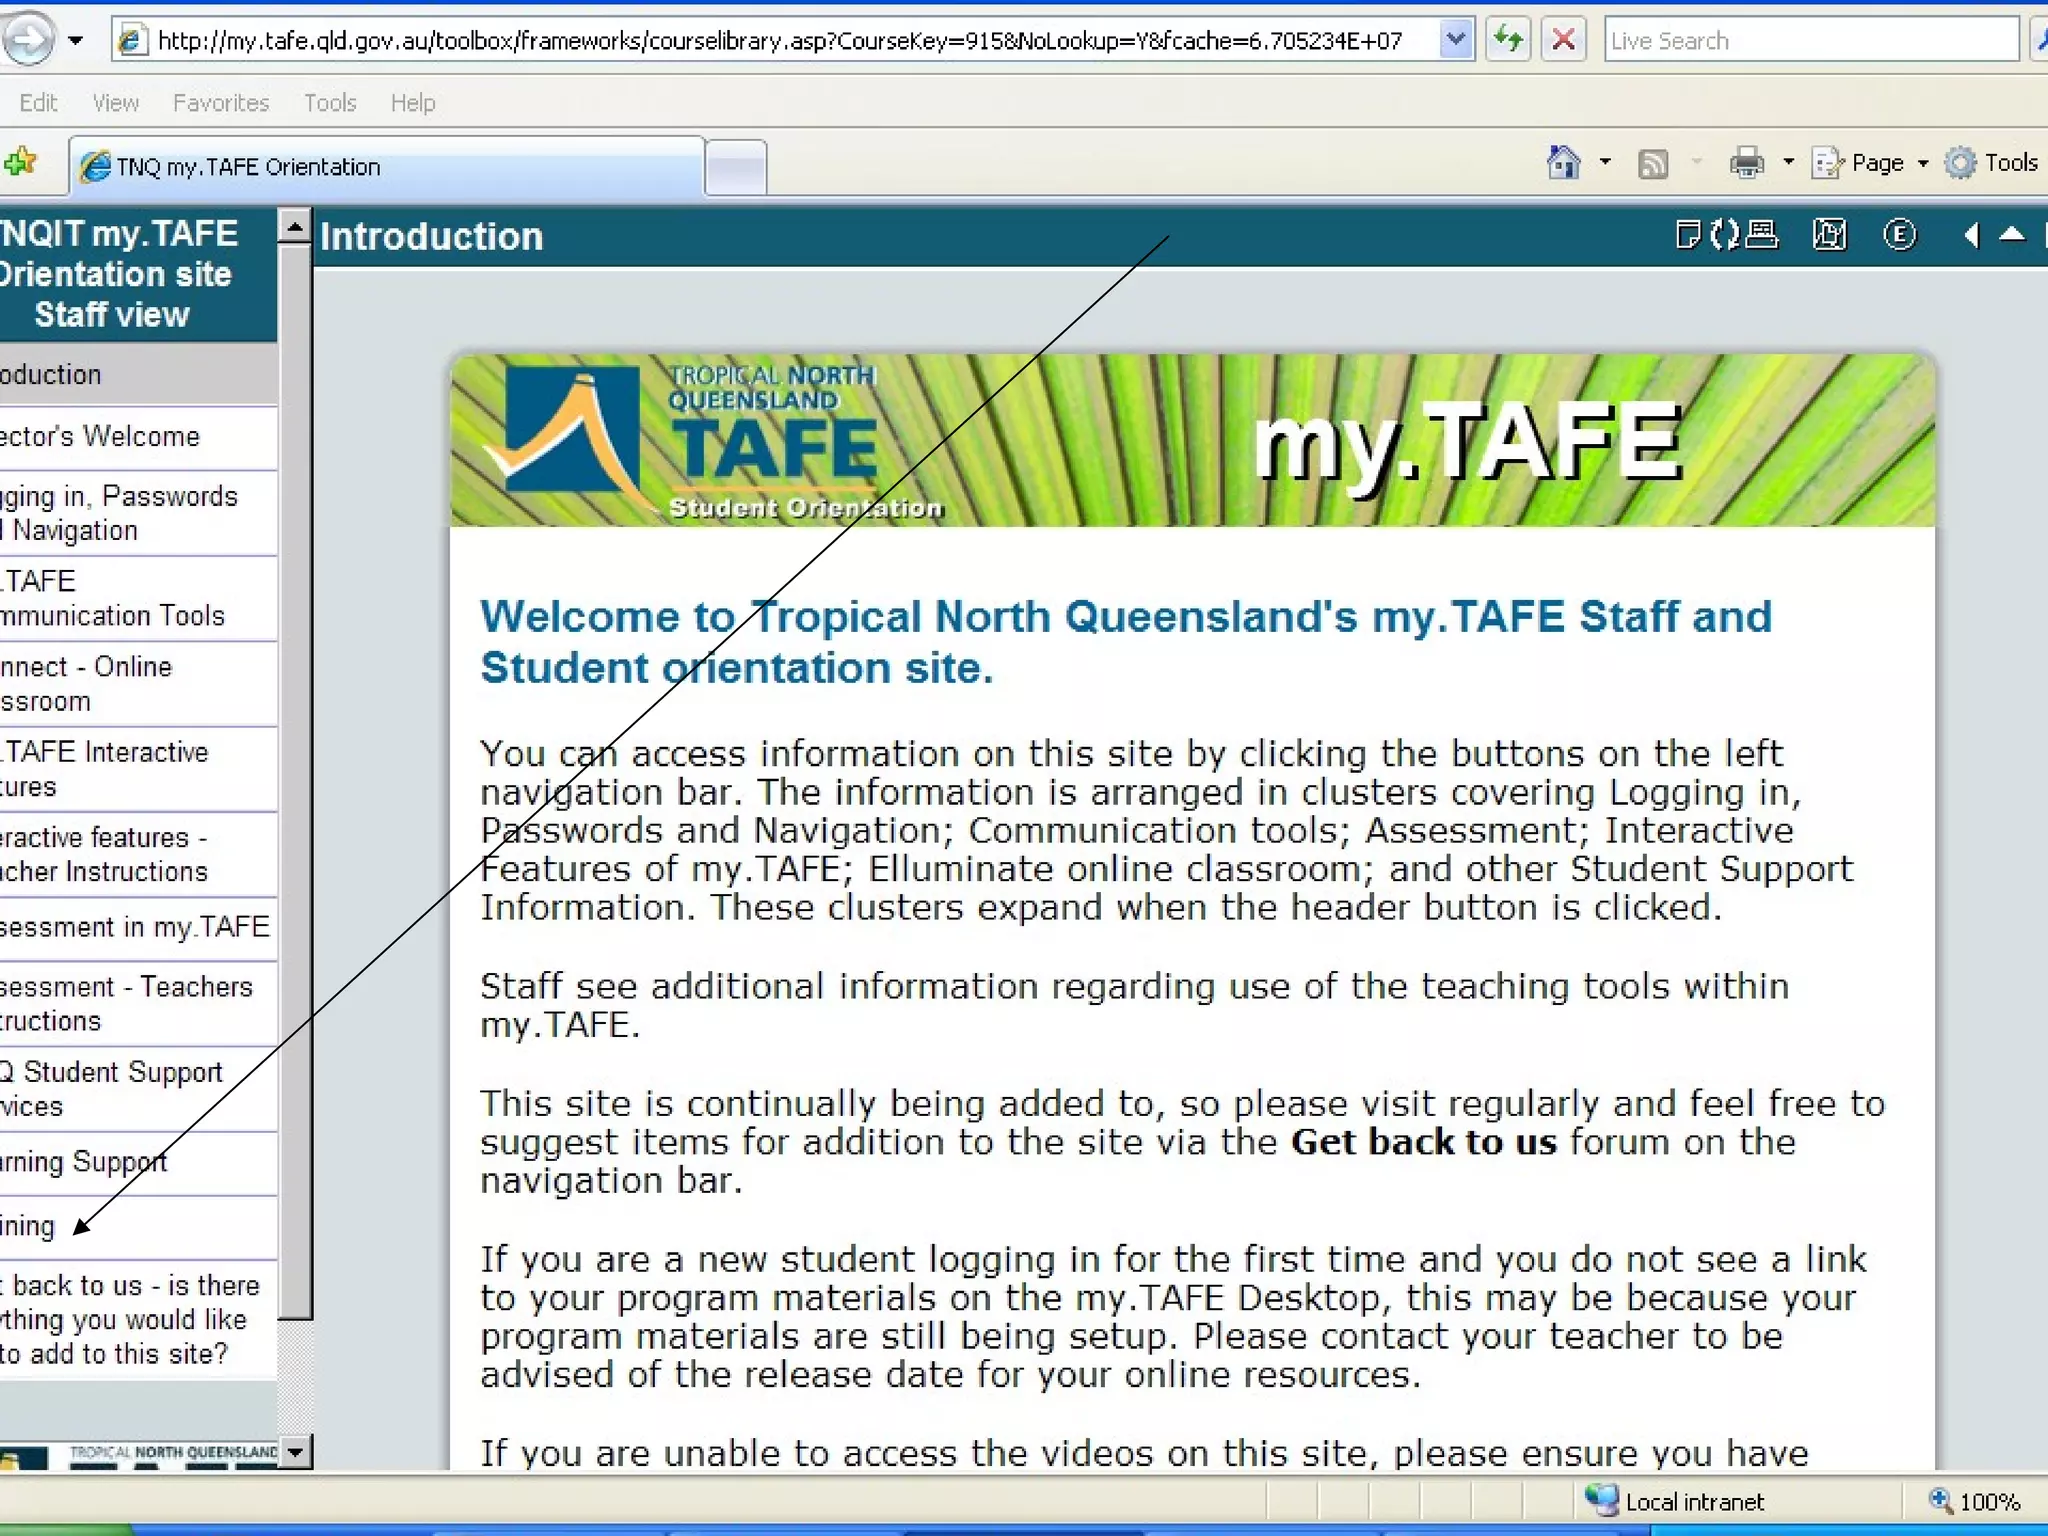This screenshot has height=1536, width=2048.
Task: Open the Page dropdown menu
Action: coord(1870,163)
